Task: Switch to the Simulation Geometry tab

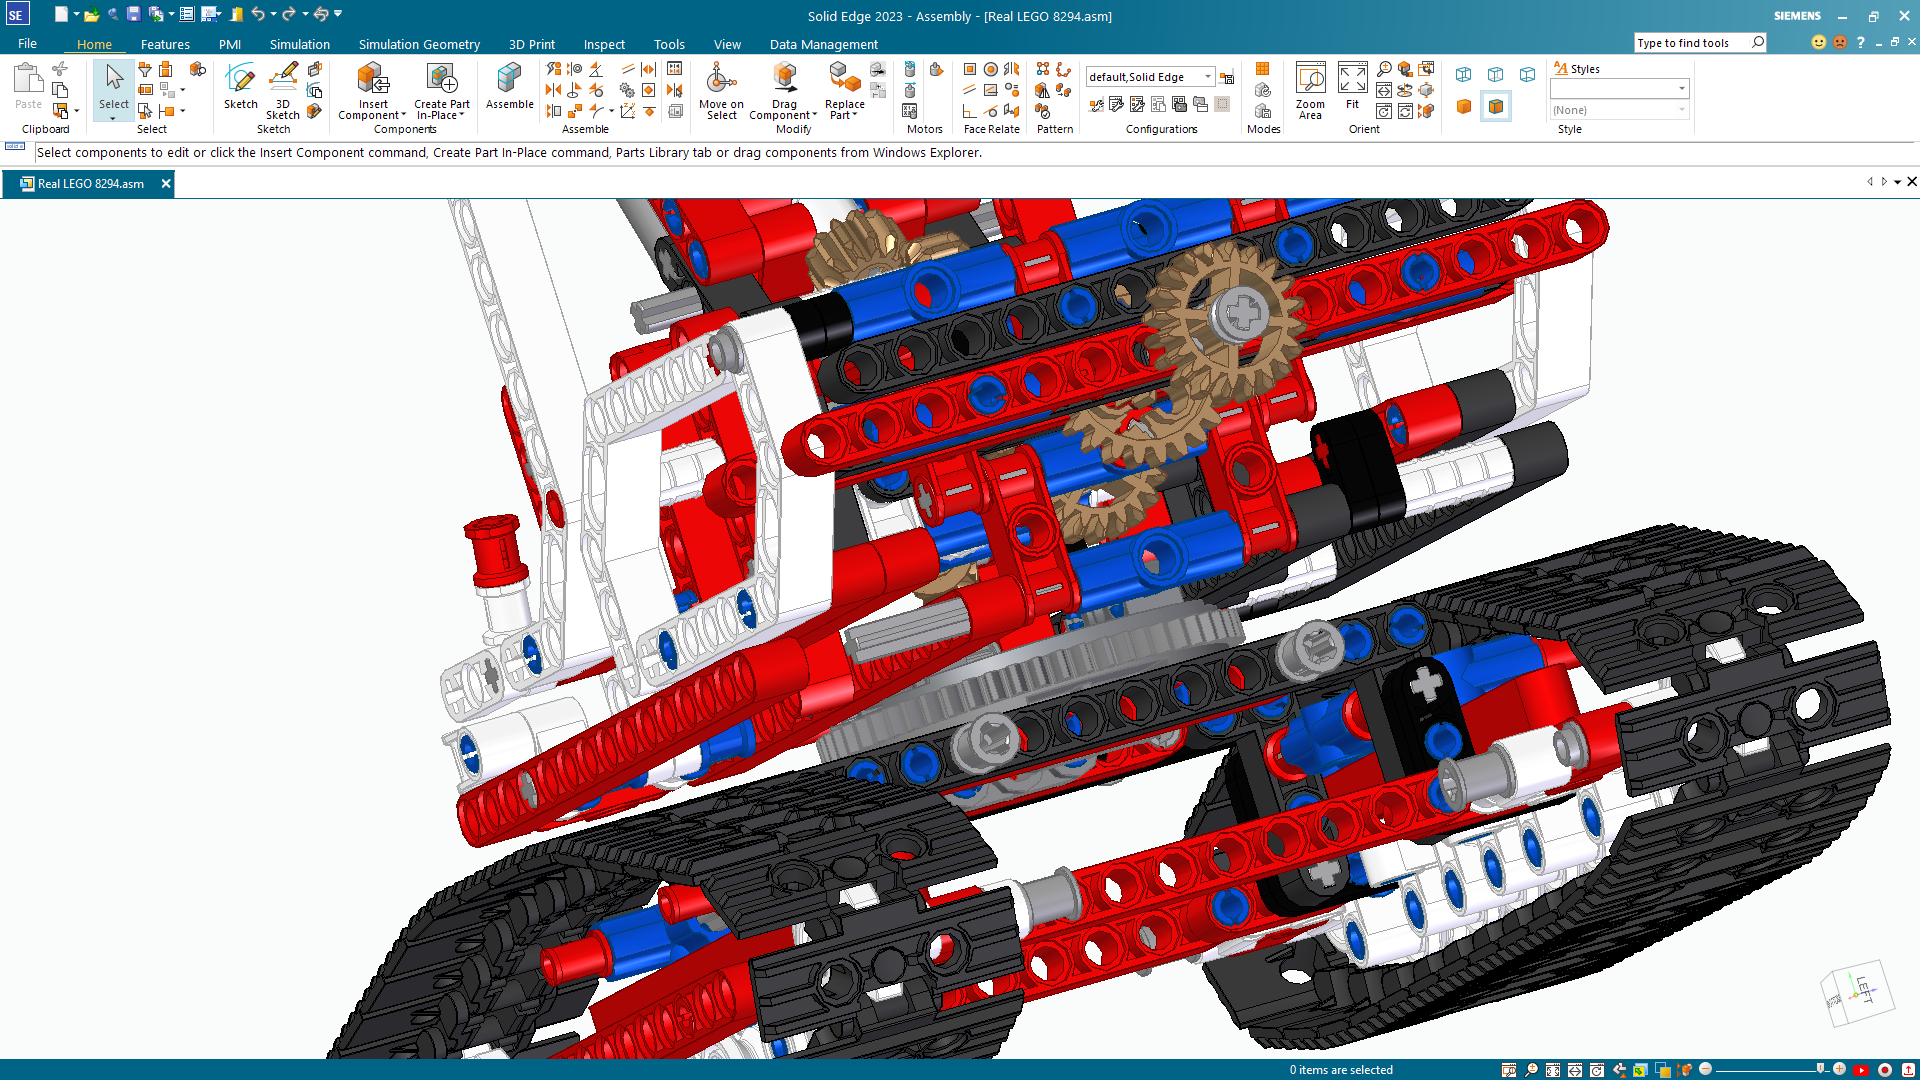Action: pos(419,44)
